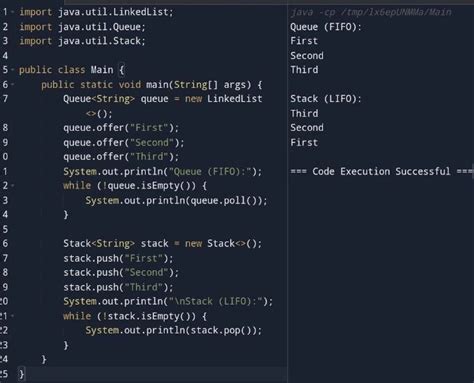Click the queue.offer("First"); line

(121, 128)
